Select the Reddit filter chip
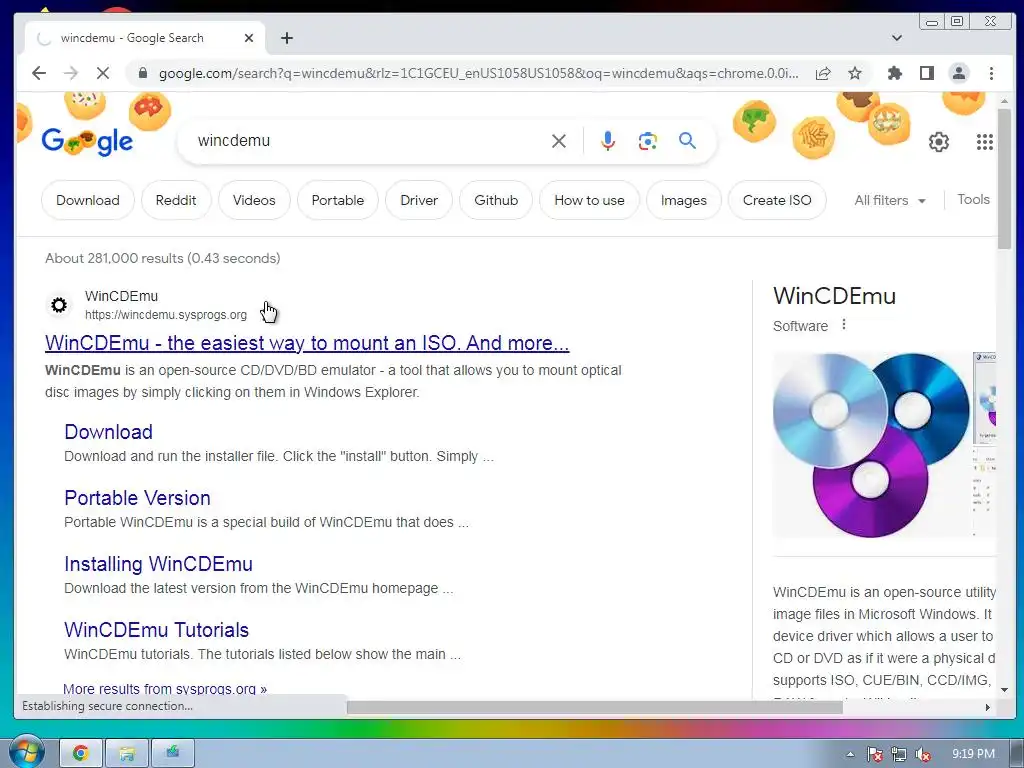This screenshot has height=768, width=1024. (x=176, y=200)
